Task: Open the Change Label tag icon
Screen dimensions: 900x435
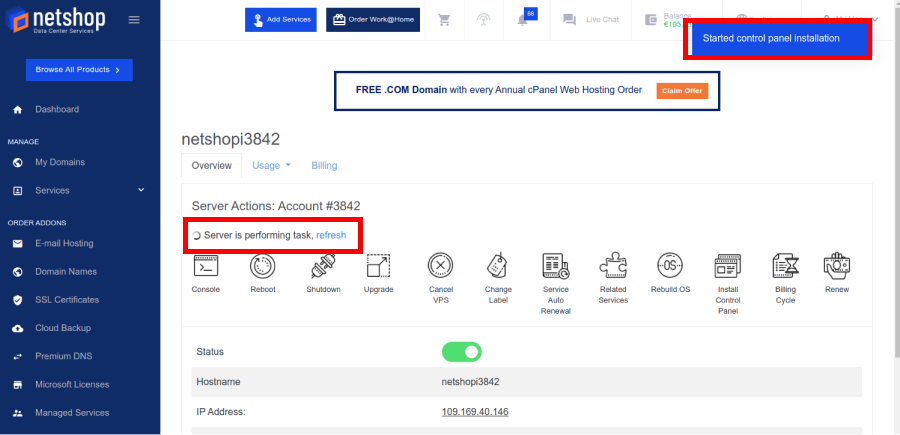Action: point(498,266)
